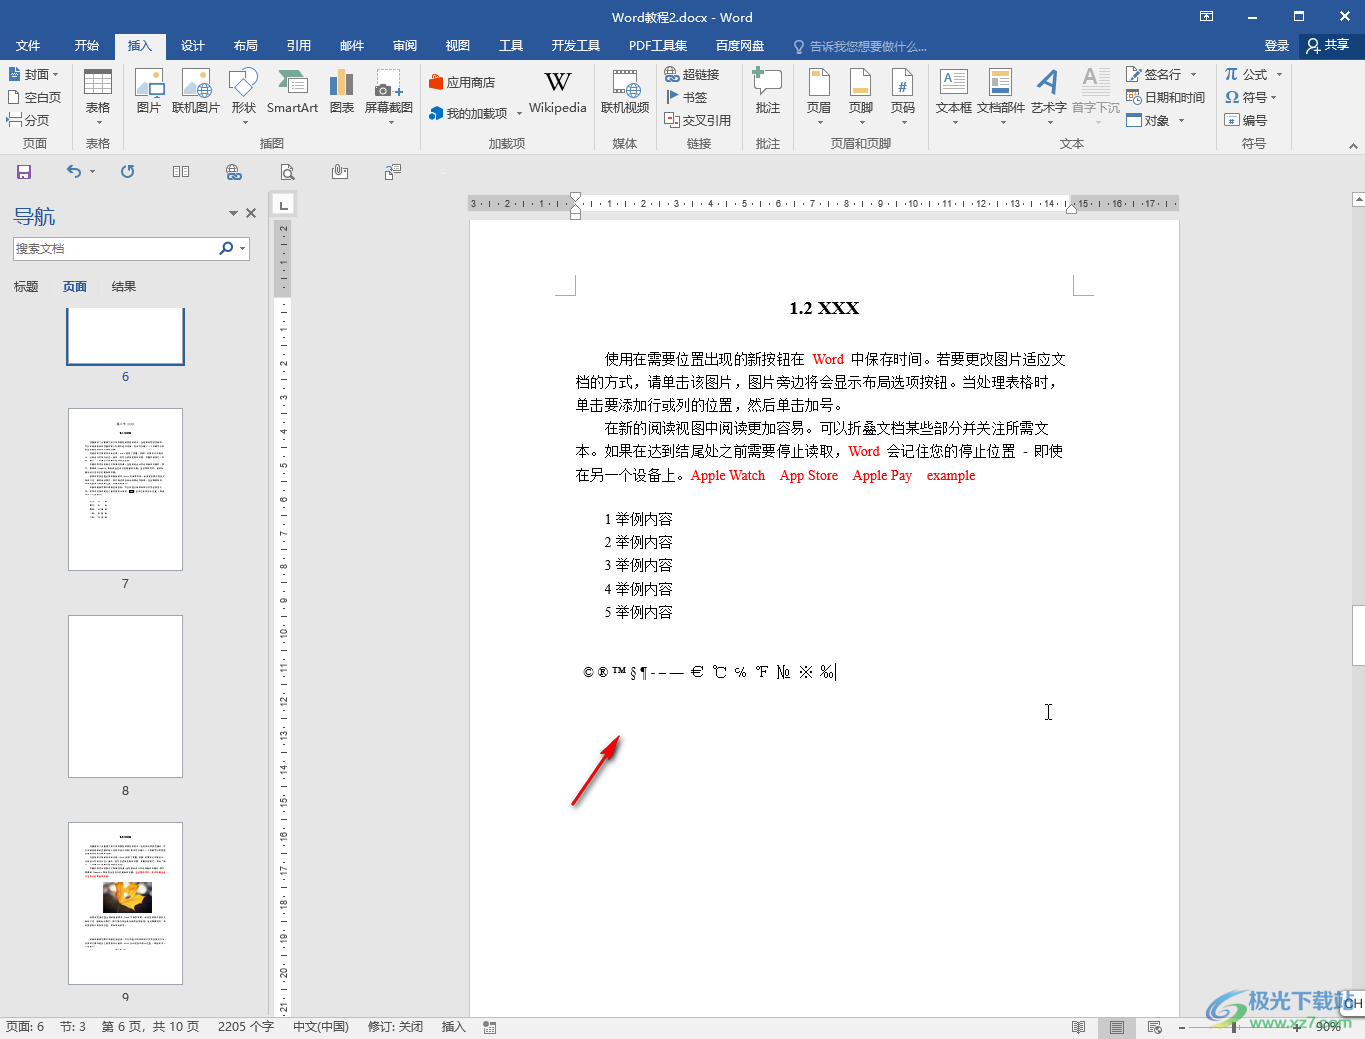
Task: Click the Undo arrow icon
Action: [x=74, y=172]
